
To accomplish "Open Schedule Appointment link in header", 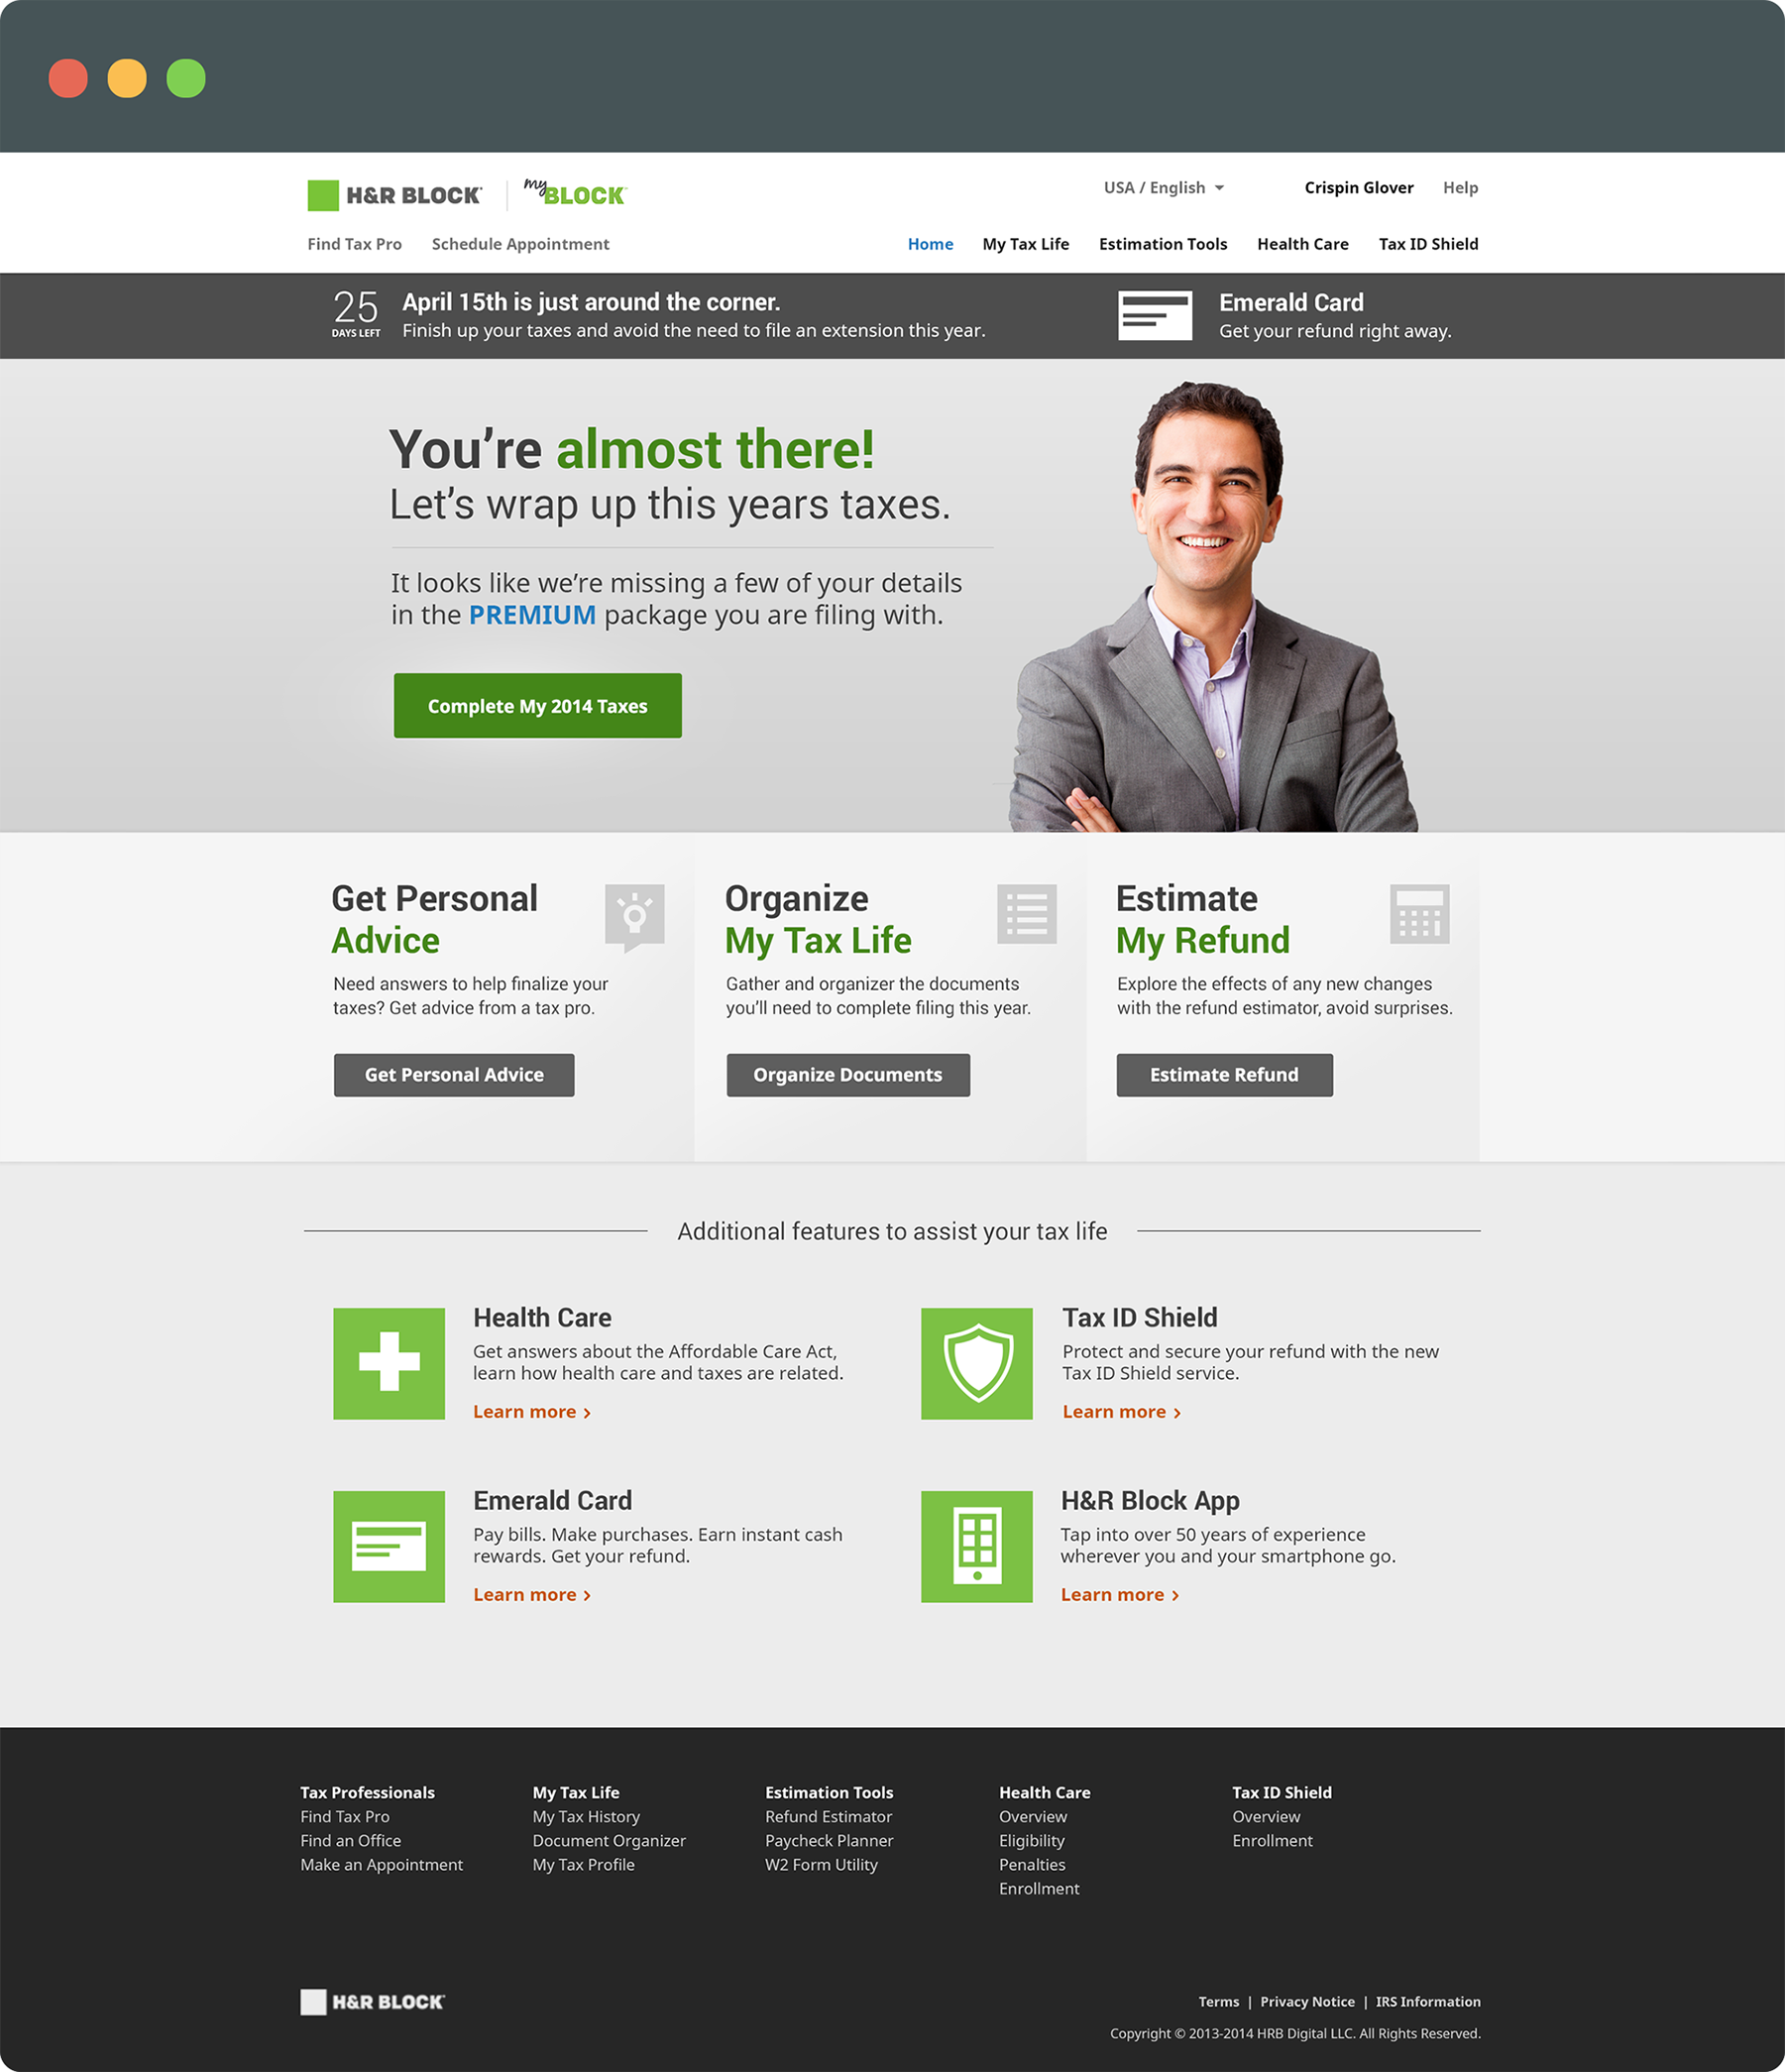I will (520, 244).
